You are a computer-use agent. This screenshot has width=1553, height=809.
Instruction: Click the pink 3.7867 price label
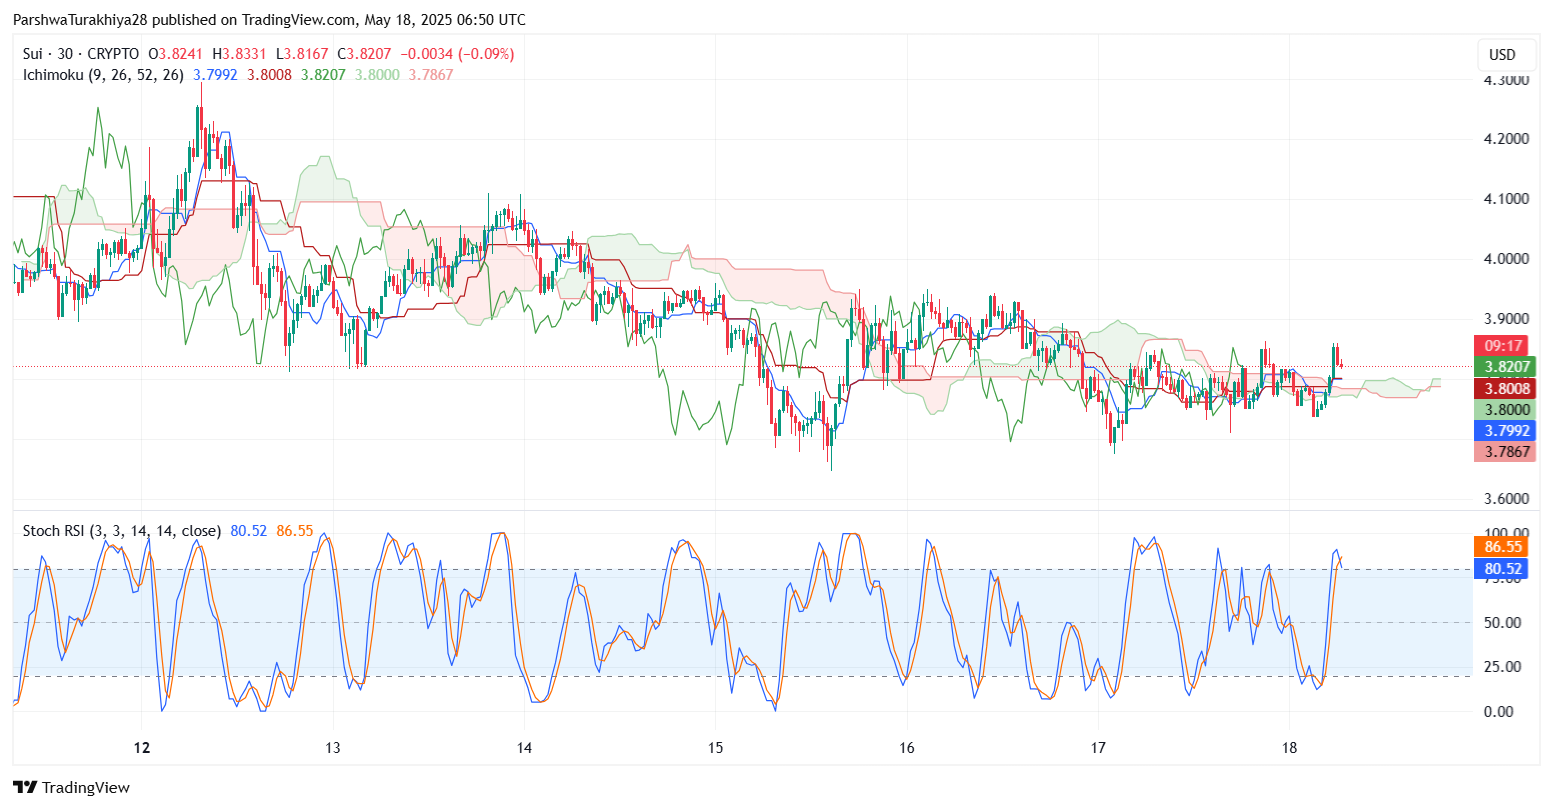tap(1505, 452)
